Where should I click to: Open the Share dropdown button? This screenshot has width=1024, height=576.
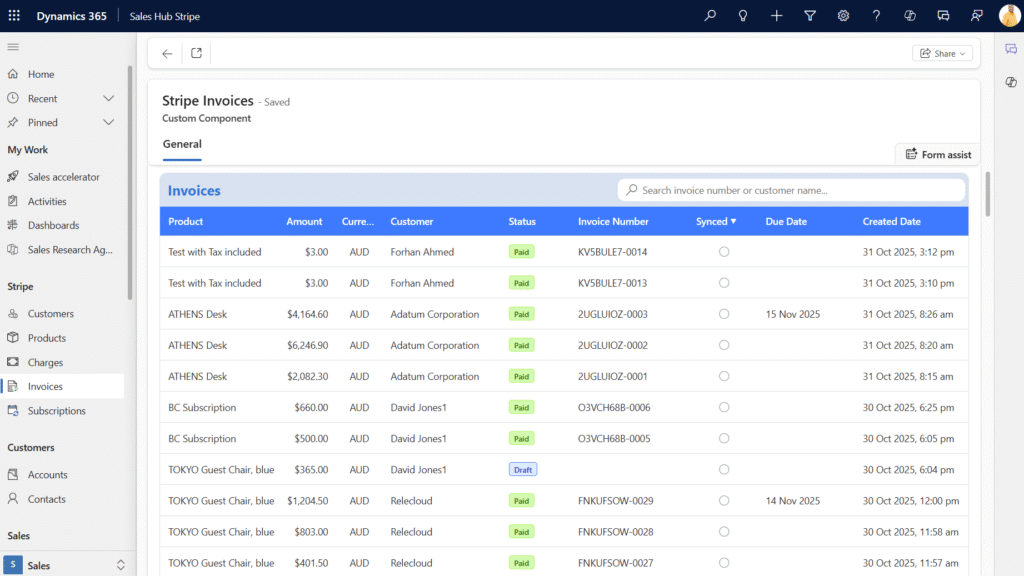[941, 54]
